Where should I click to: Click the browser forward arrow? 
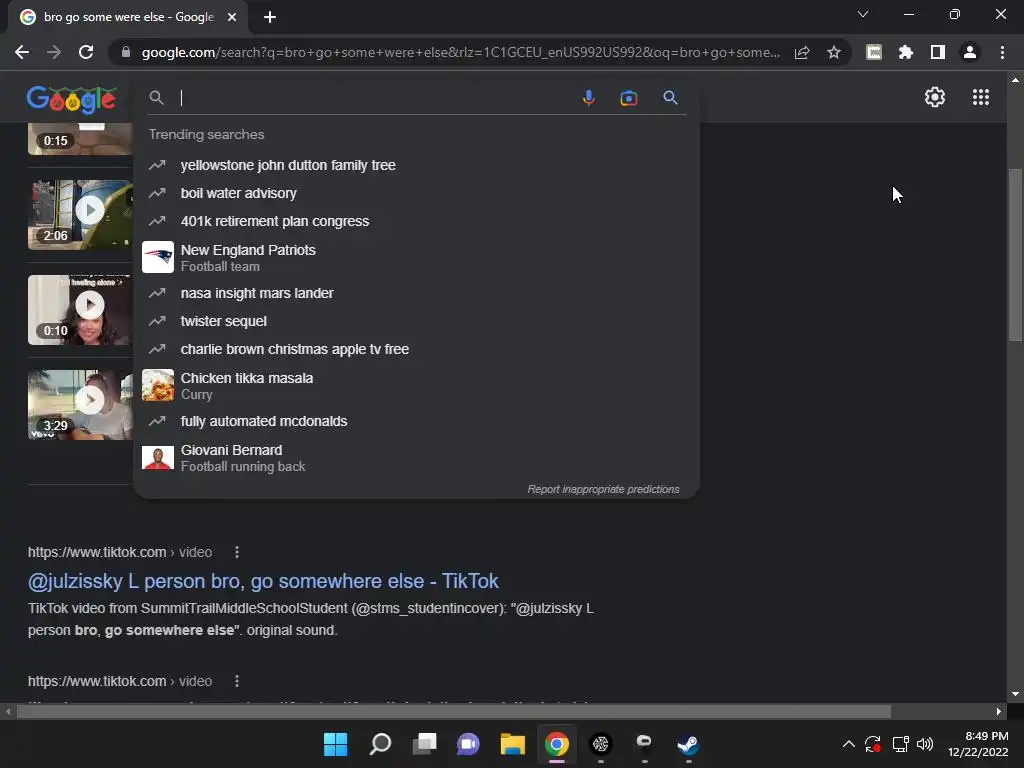coord(54,52)
